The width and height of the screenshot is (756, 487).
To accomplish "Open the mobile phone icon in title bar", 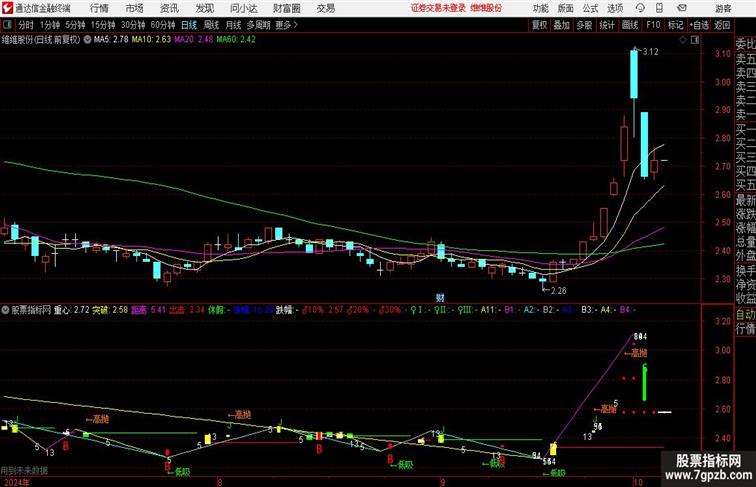I will (x=659, y=8).
